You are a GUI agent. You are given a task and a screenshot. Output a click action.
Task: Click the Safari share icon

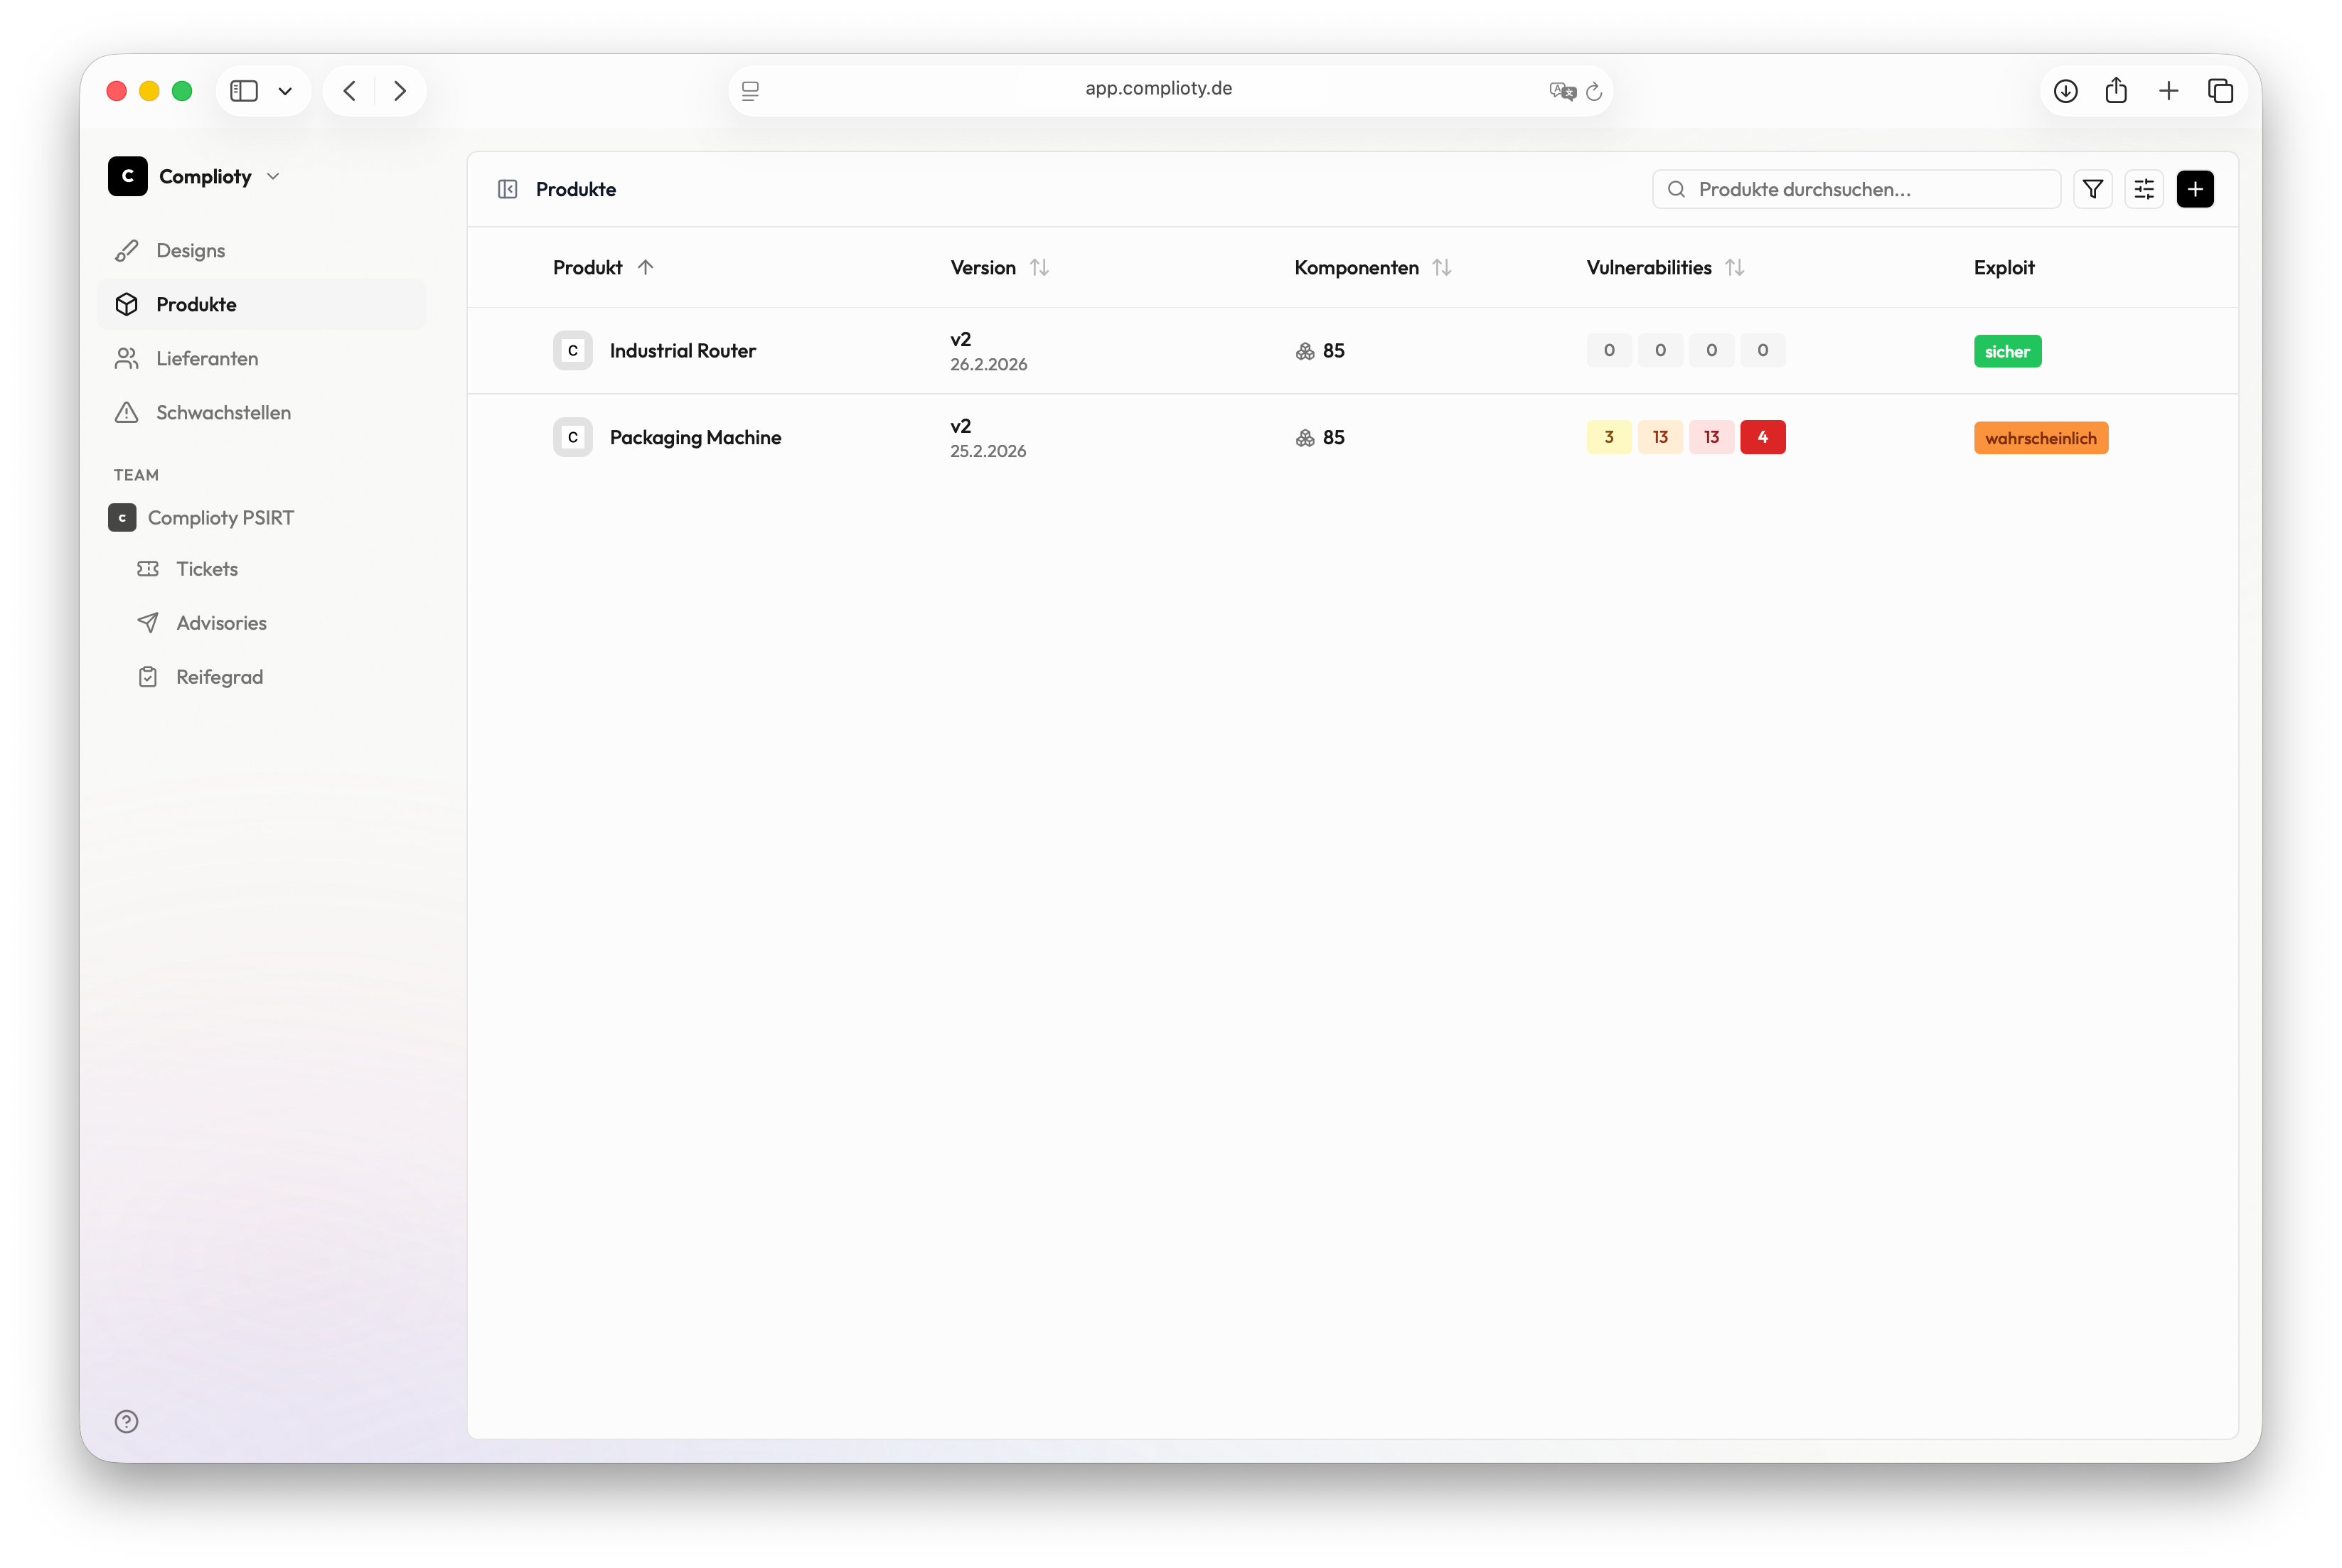(x=2115, y=91)
